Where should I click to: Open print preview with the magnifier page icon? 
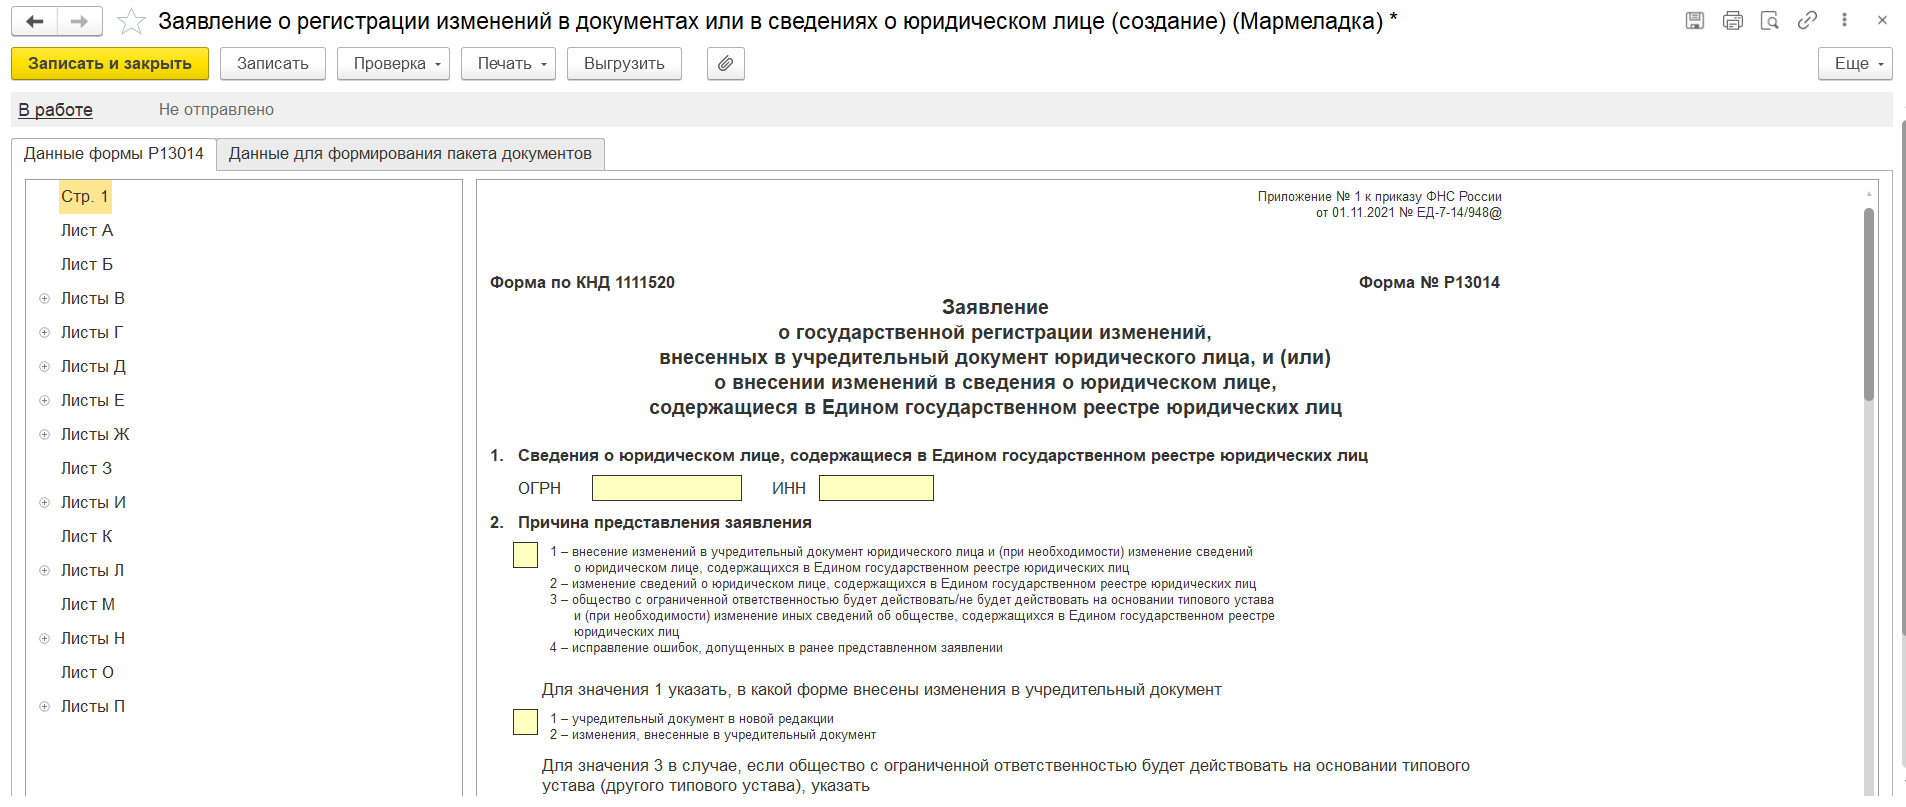tap(1770, 20)
